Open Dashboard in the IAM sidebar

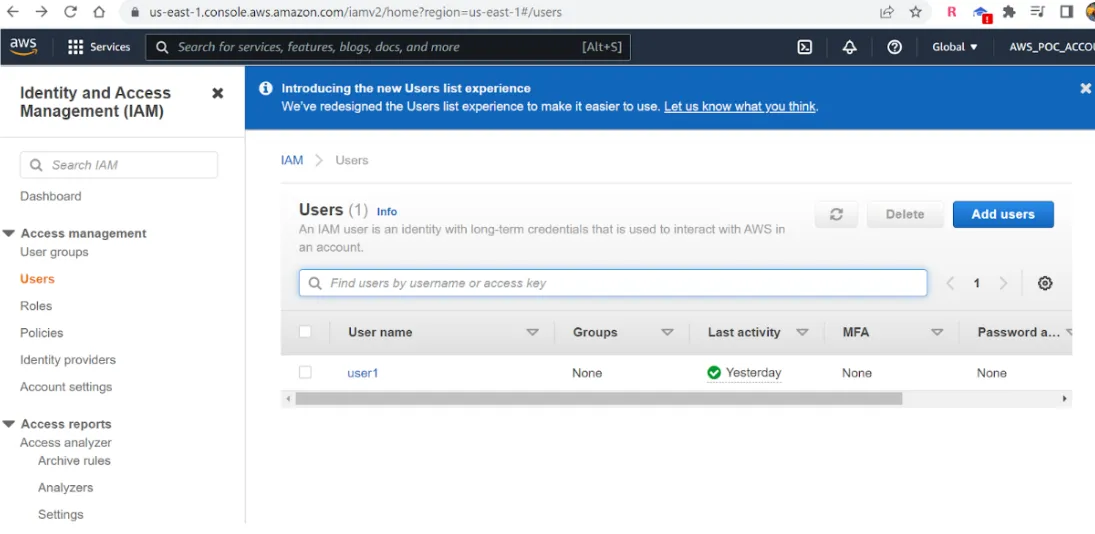(50, 196)
